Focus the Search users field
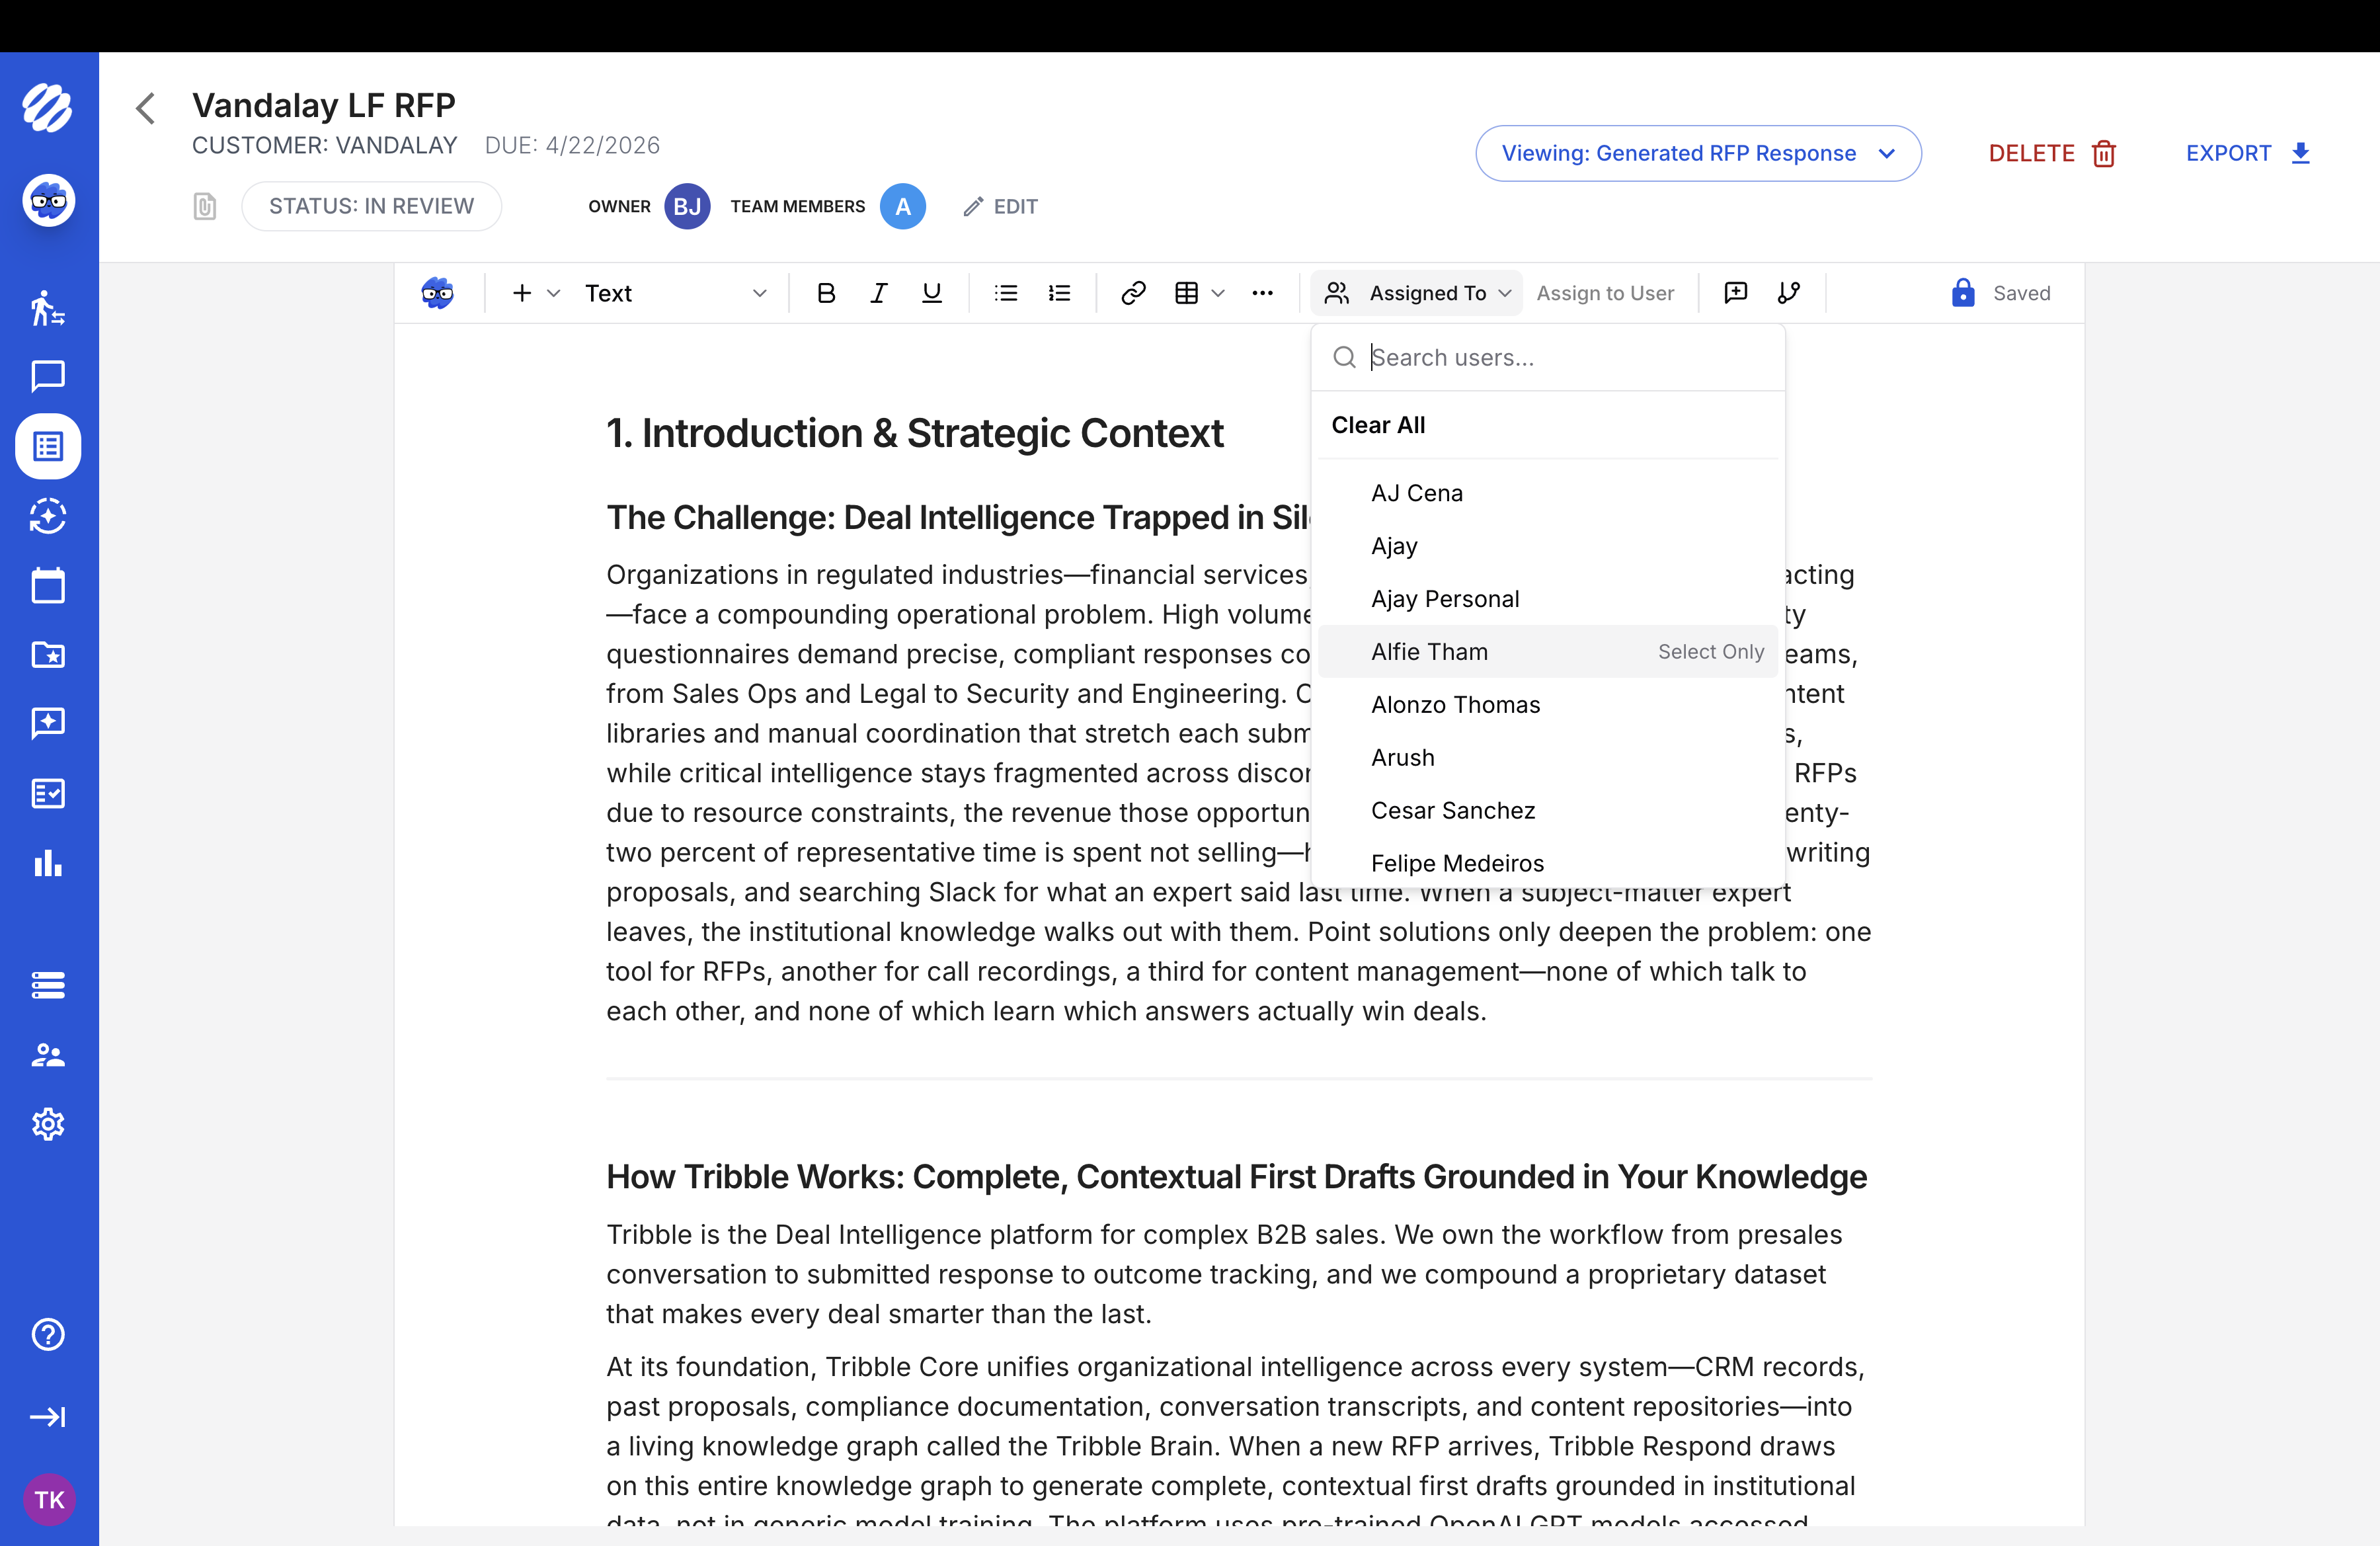This screenshot has width=2380, height=1546. point(1548,357)
